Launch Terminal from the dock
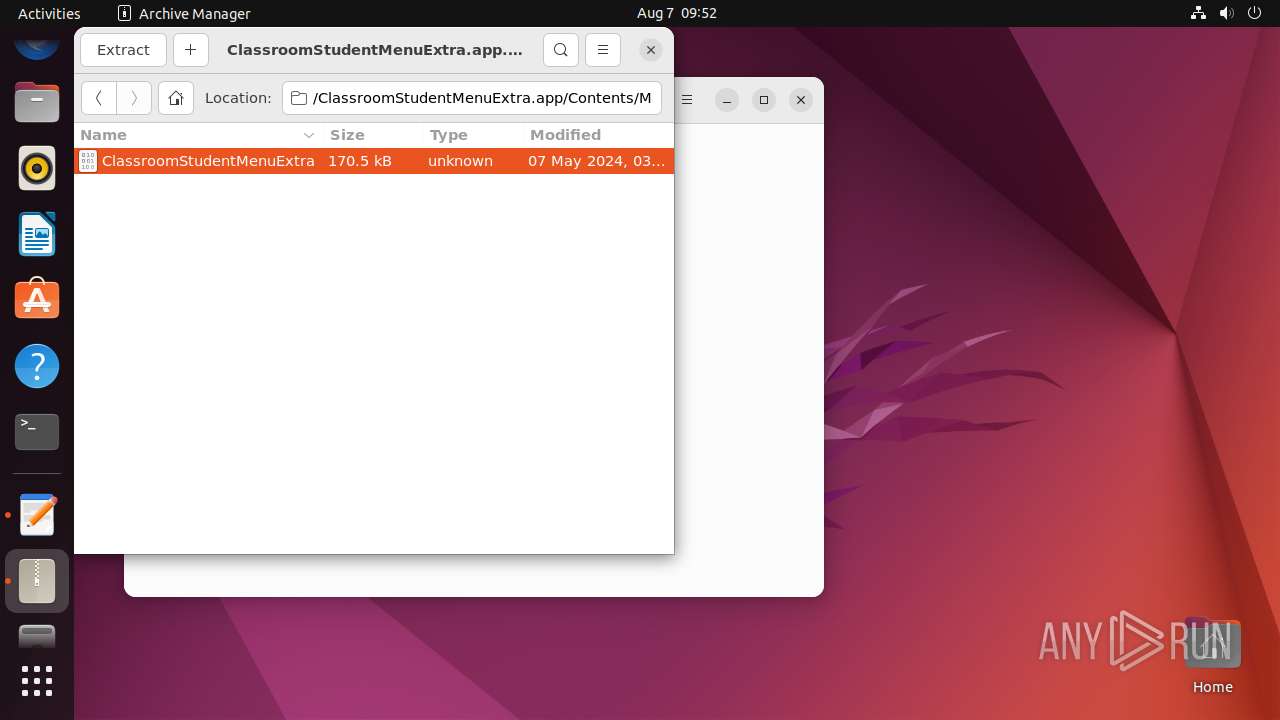1280x720 pixels. [37, 432]
